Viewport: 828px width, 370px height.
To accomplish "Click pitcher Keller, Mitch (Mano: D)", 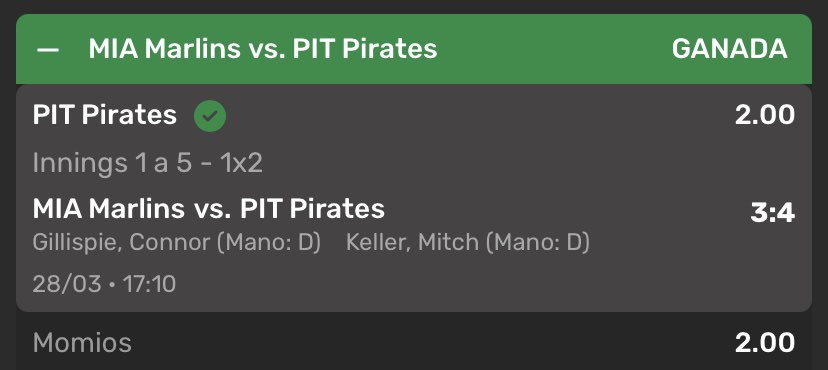I will pos(468,243).
